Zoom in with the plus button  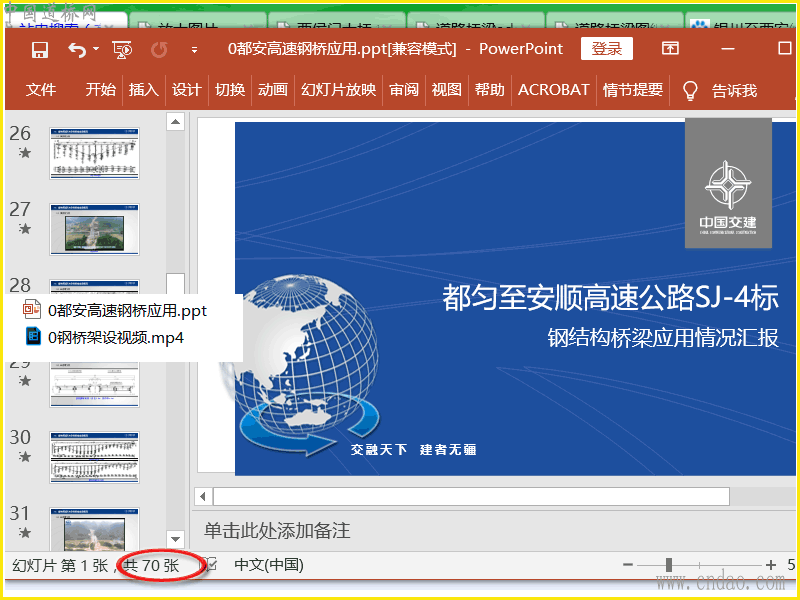pyautogui.click(x=771, y=565)
